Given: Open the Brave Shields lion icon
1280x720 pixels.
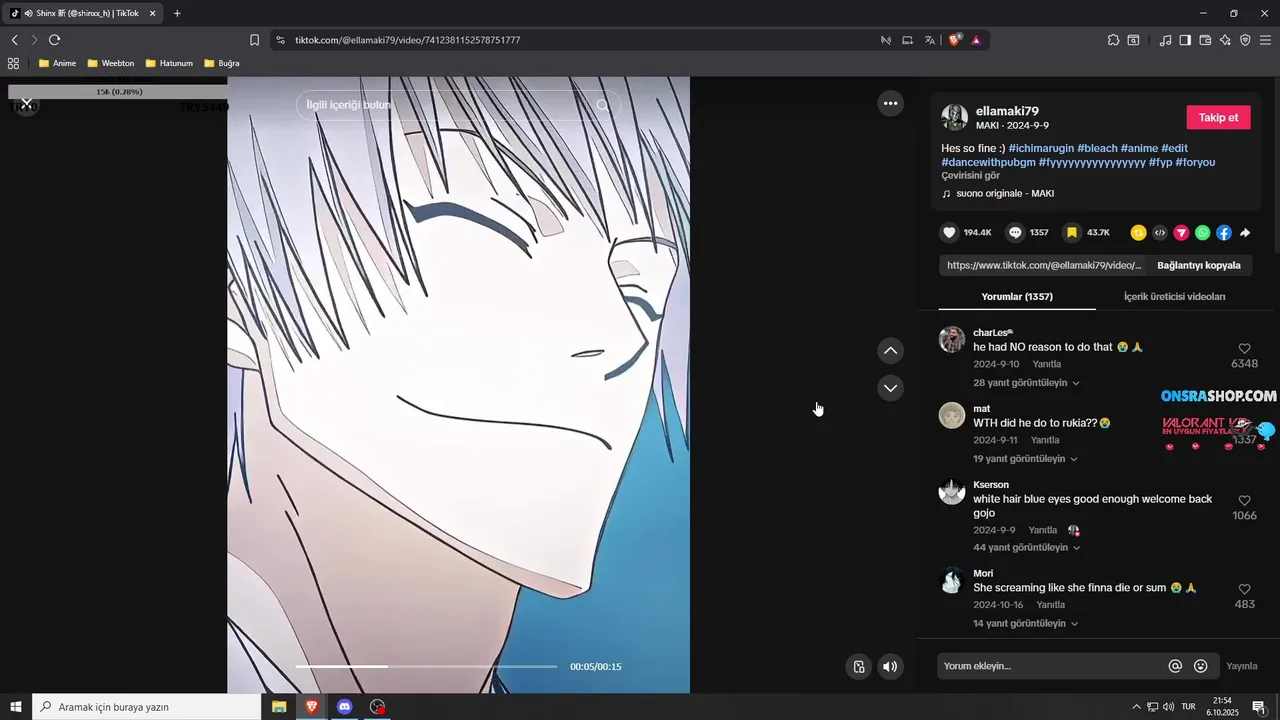Looking at the screenshot, I should point(954,40).
